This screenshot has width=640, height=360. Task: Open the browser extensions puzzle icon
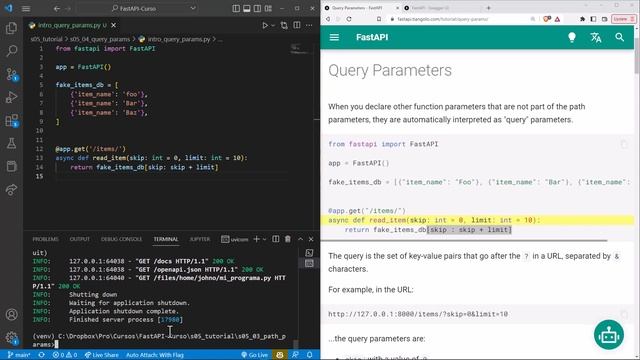[x=582, y=19]
